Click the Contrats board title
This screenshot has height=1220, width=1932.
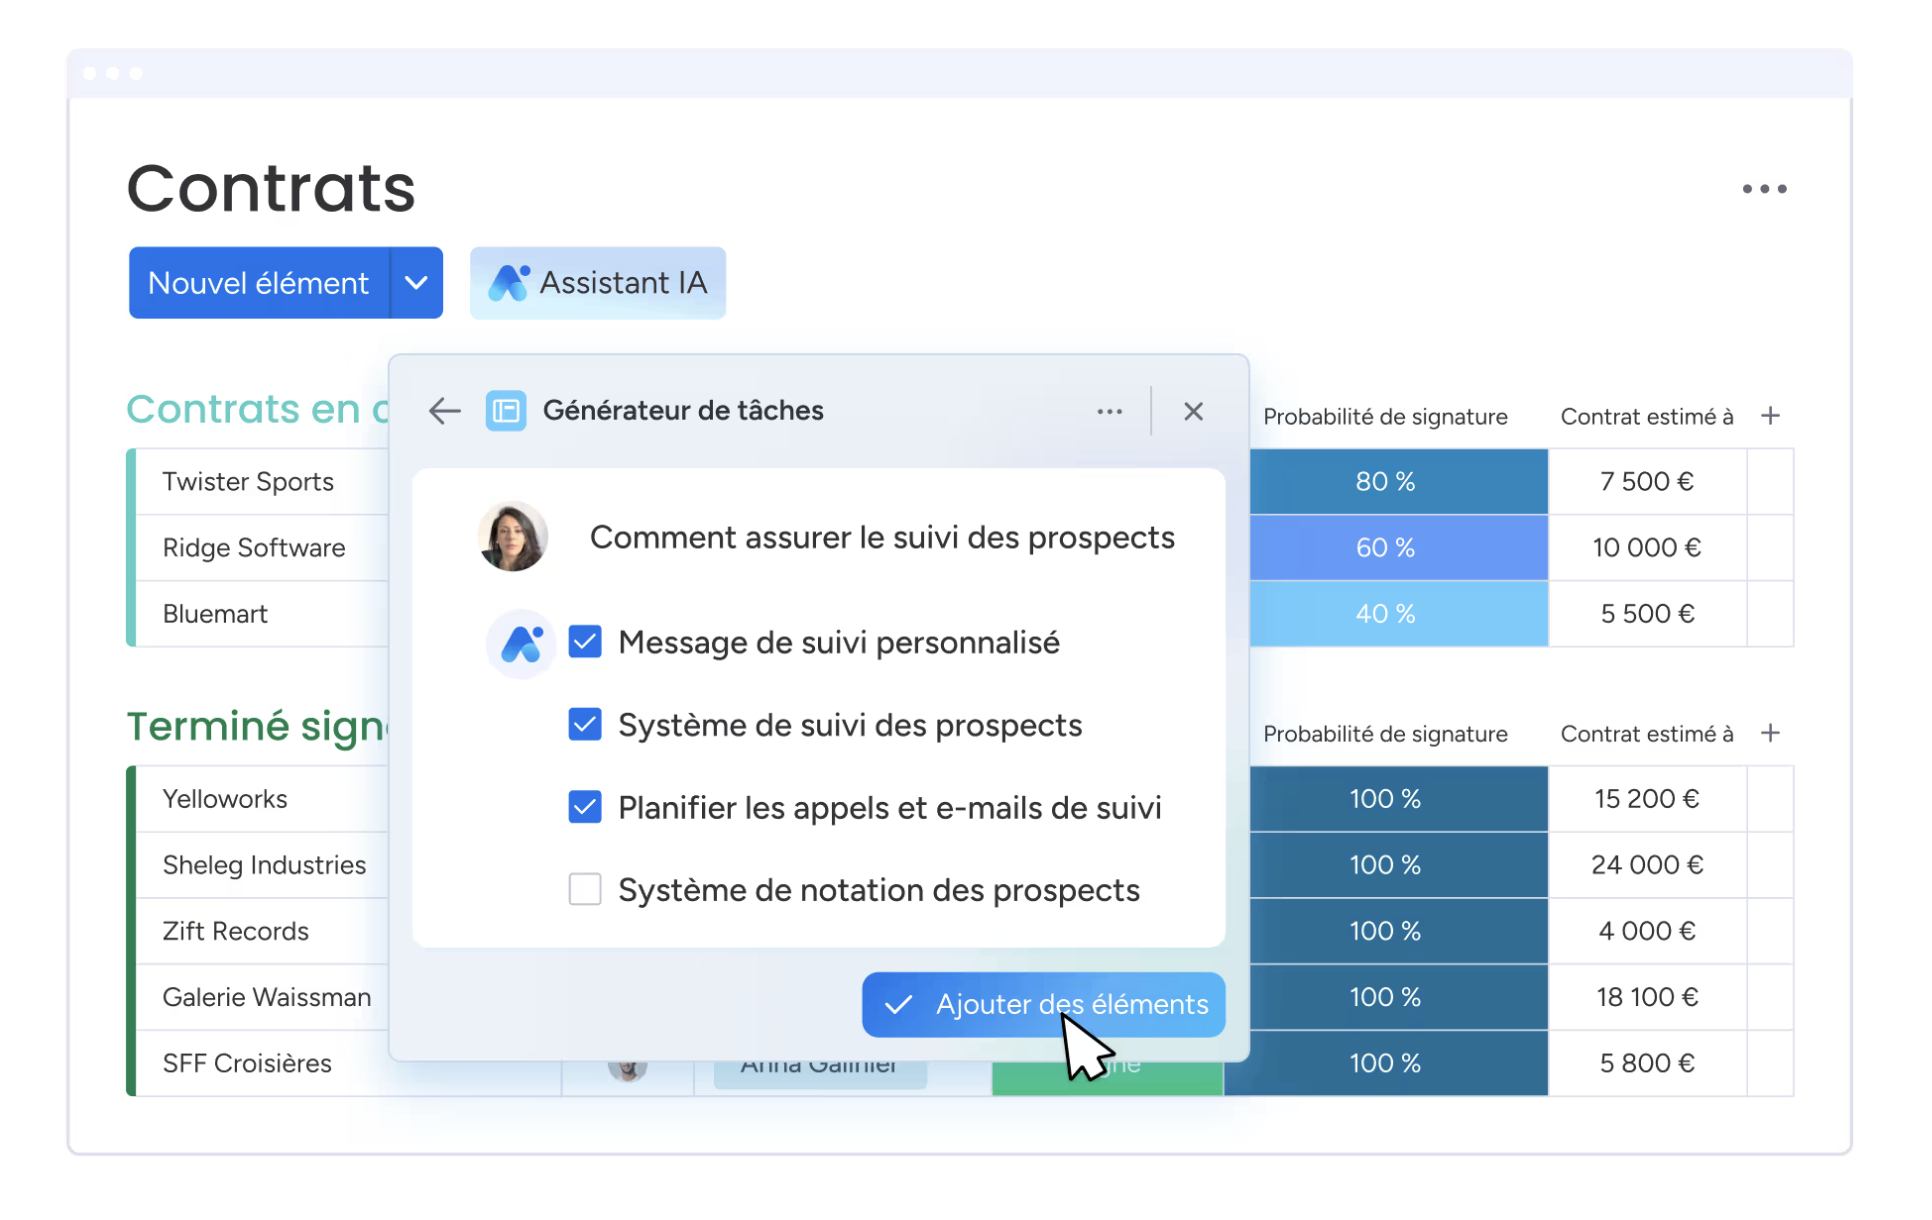[x=273, y=190]
